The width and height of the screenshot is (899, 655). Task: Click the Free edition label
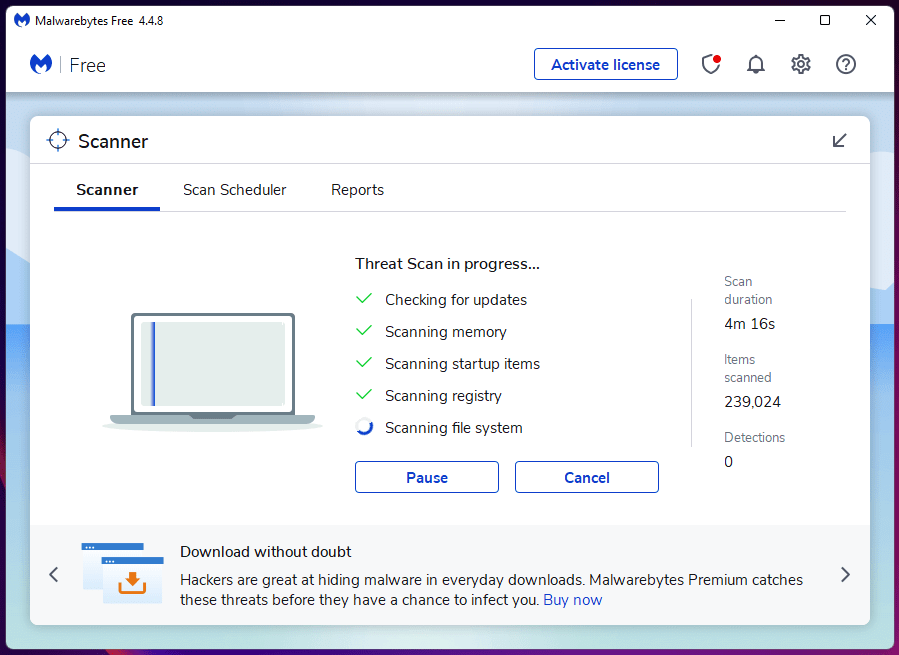click(x=87, y=65)
